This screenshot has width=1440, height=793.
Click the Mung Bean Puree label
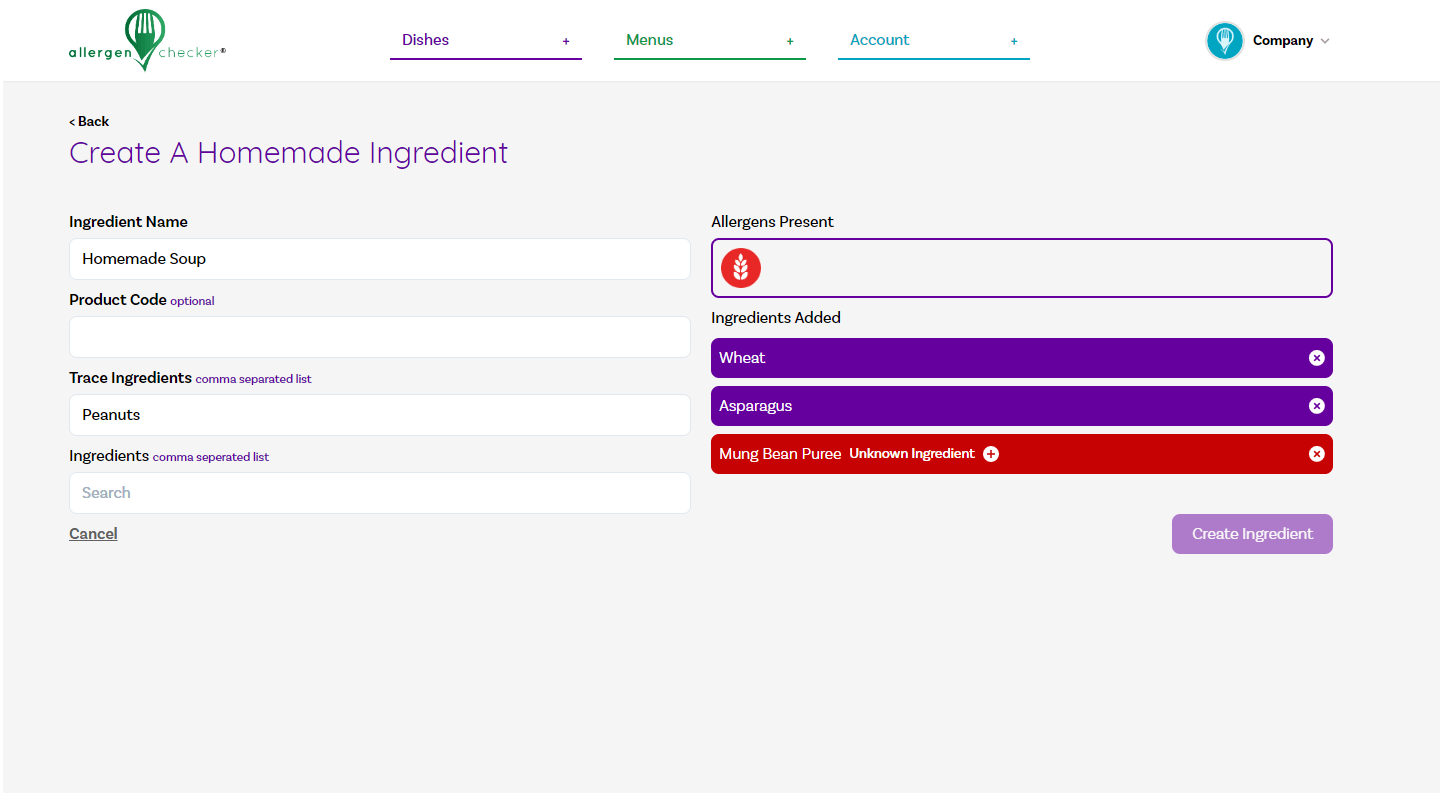[780, 454]
